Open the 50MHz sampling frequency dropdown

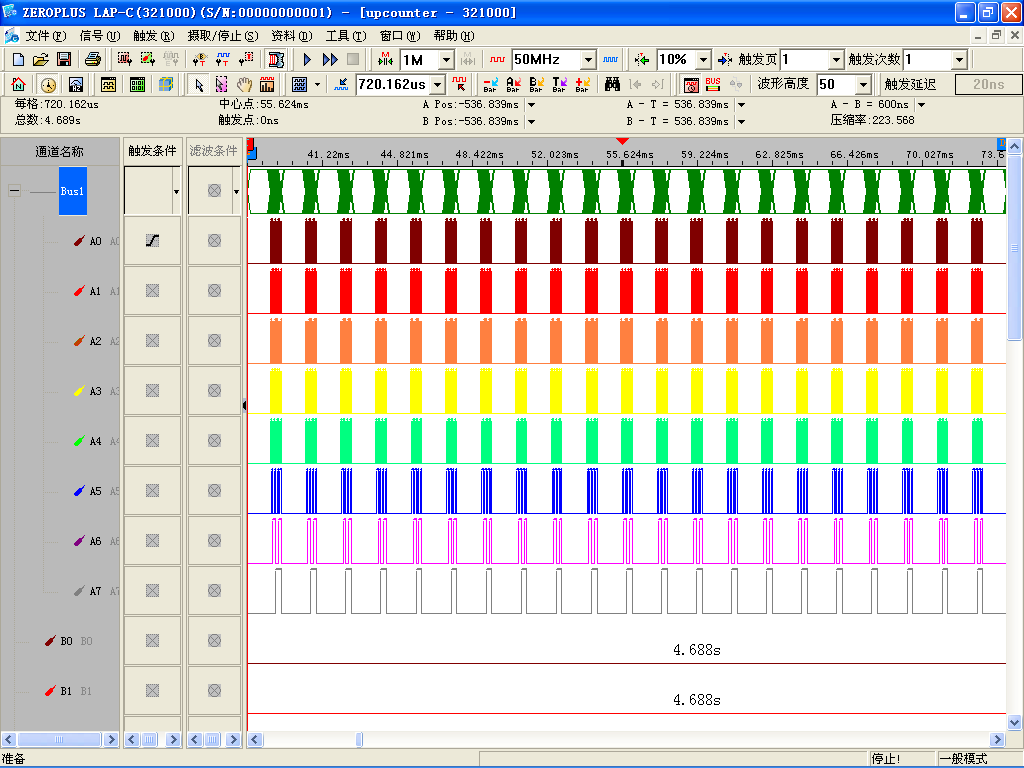(588, 60)
